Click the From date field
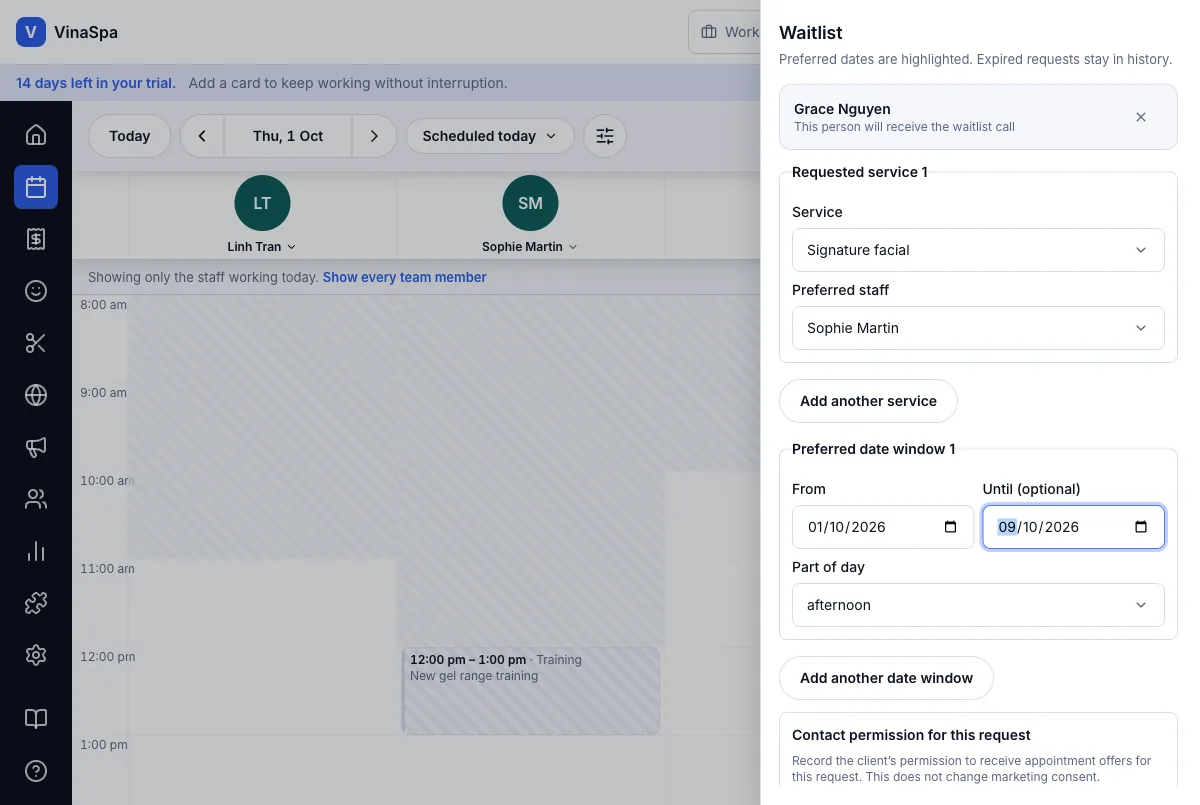Viewport: 1200px width, 805px height. click(883, 527)
